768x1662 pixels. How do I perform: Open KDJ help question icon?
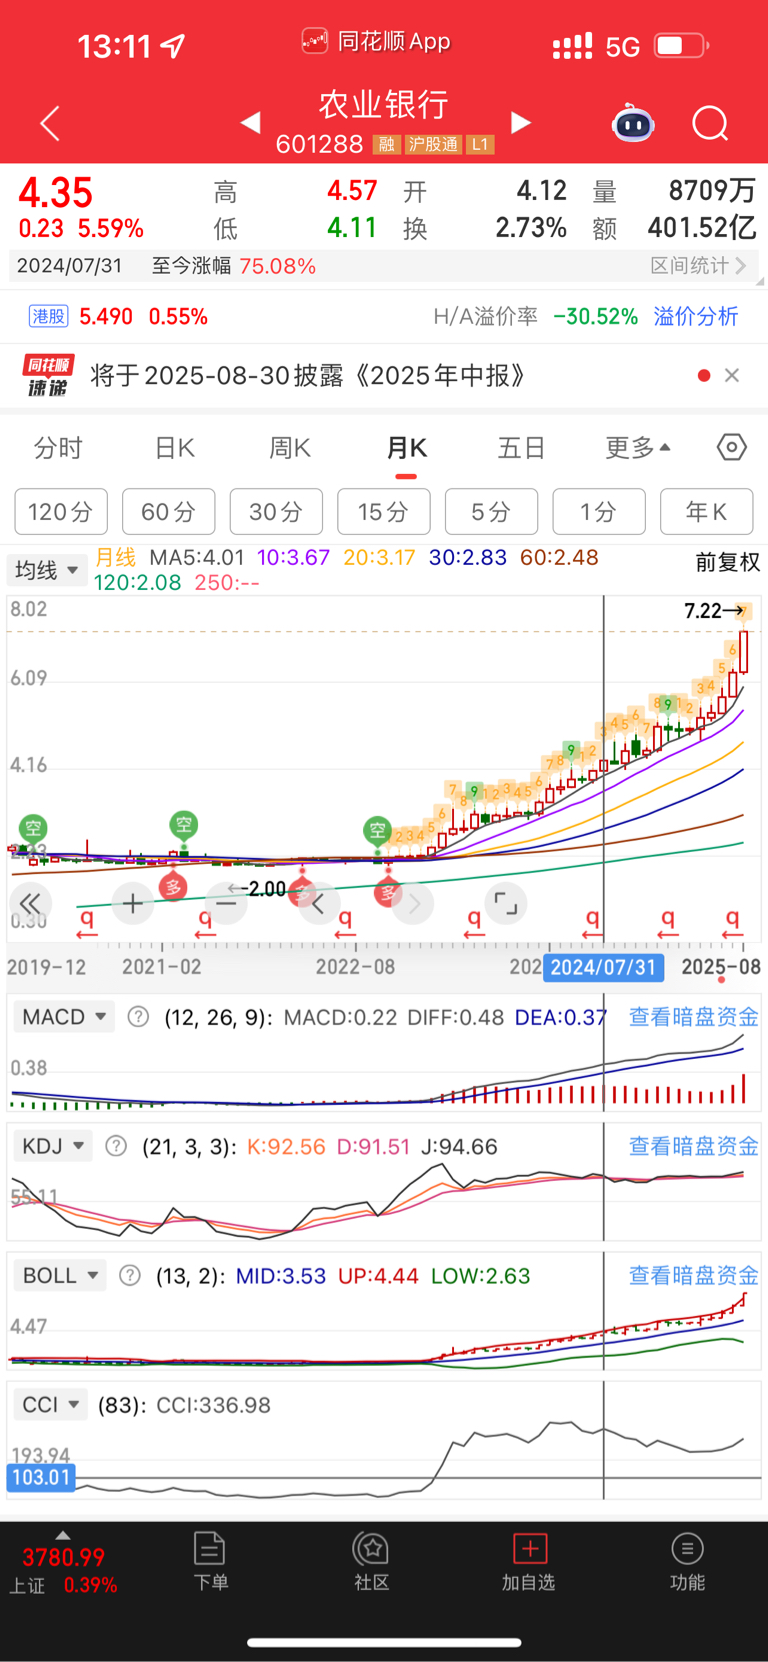(116, 1146)
